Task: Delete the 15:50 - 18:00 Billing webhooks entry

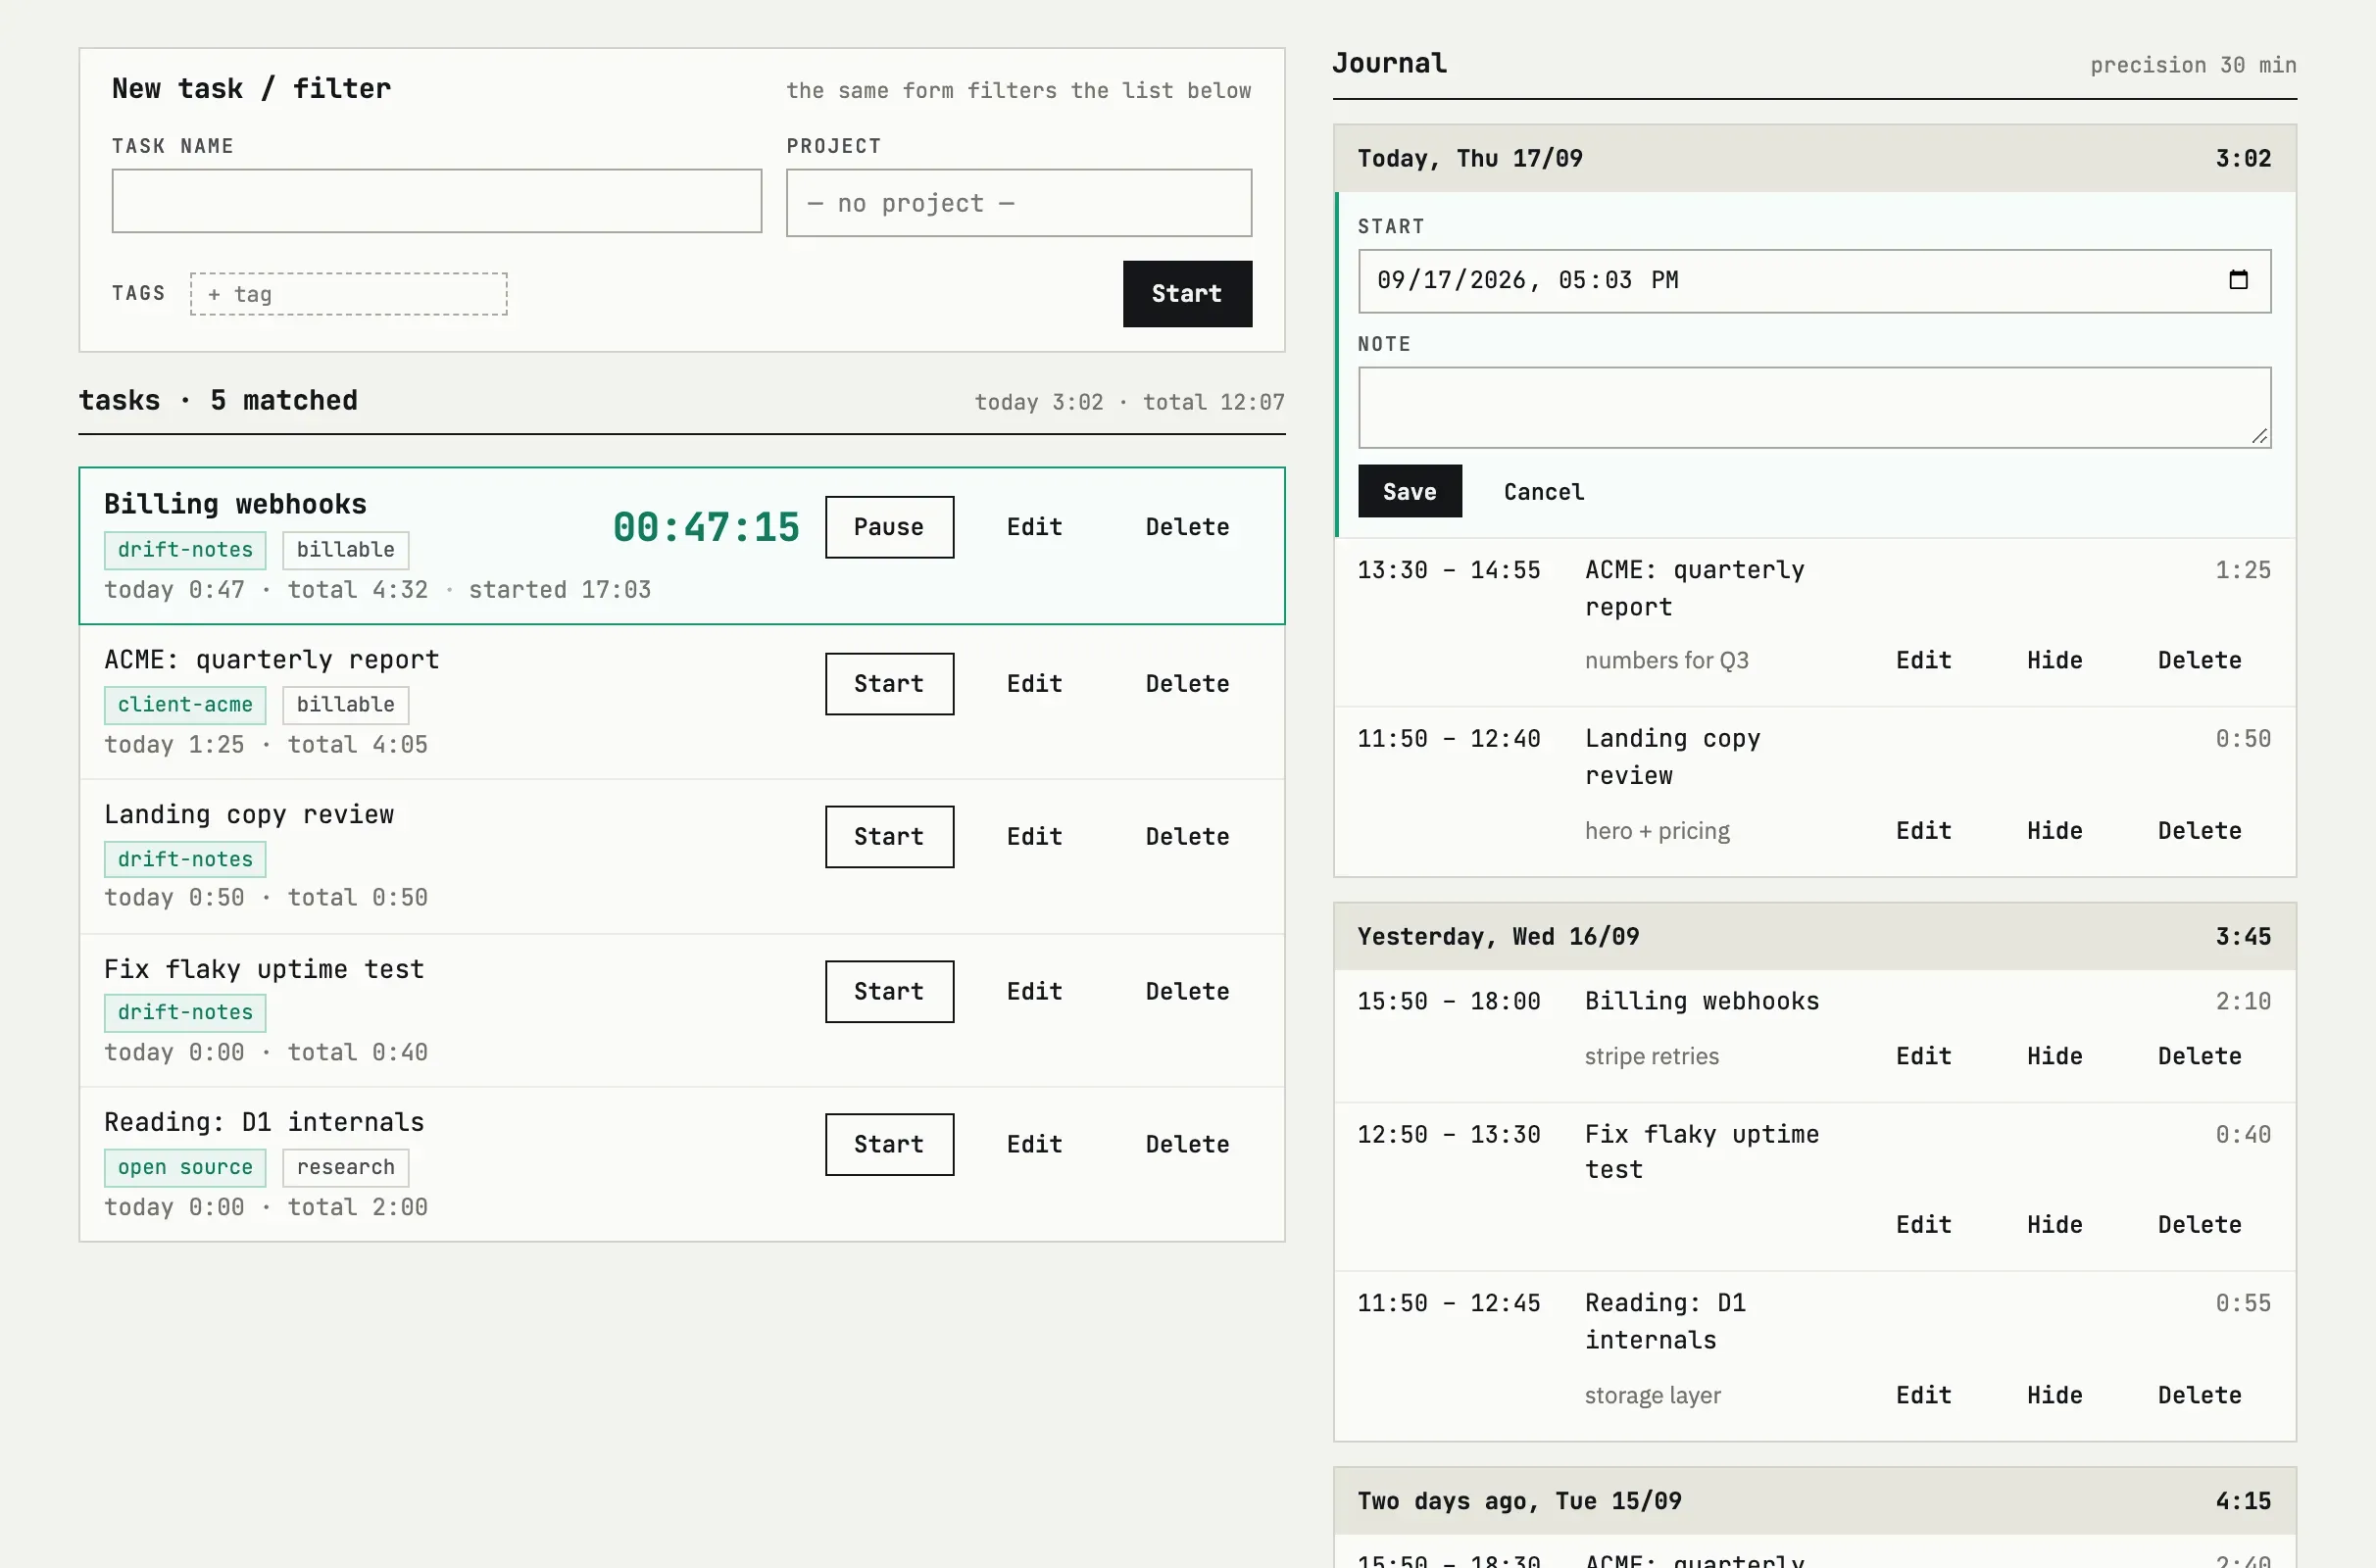Action: [x=2199, y=1057]
